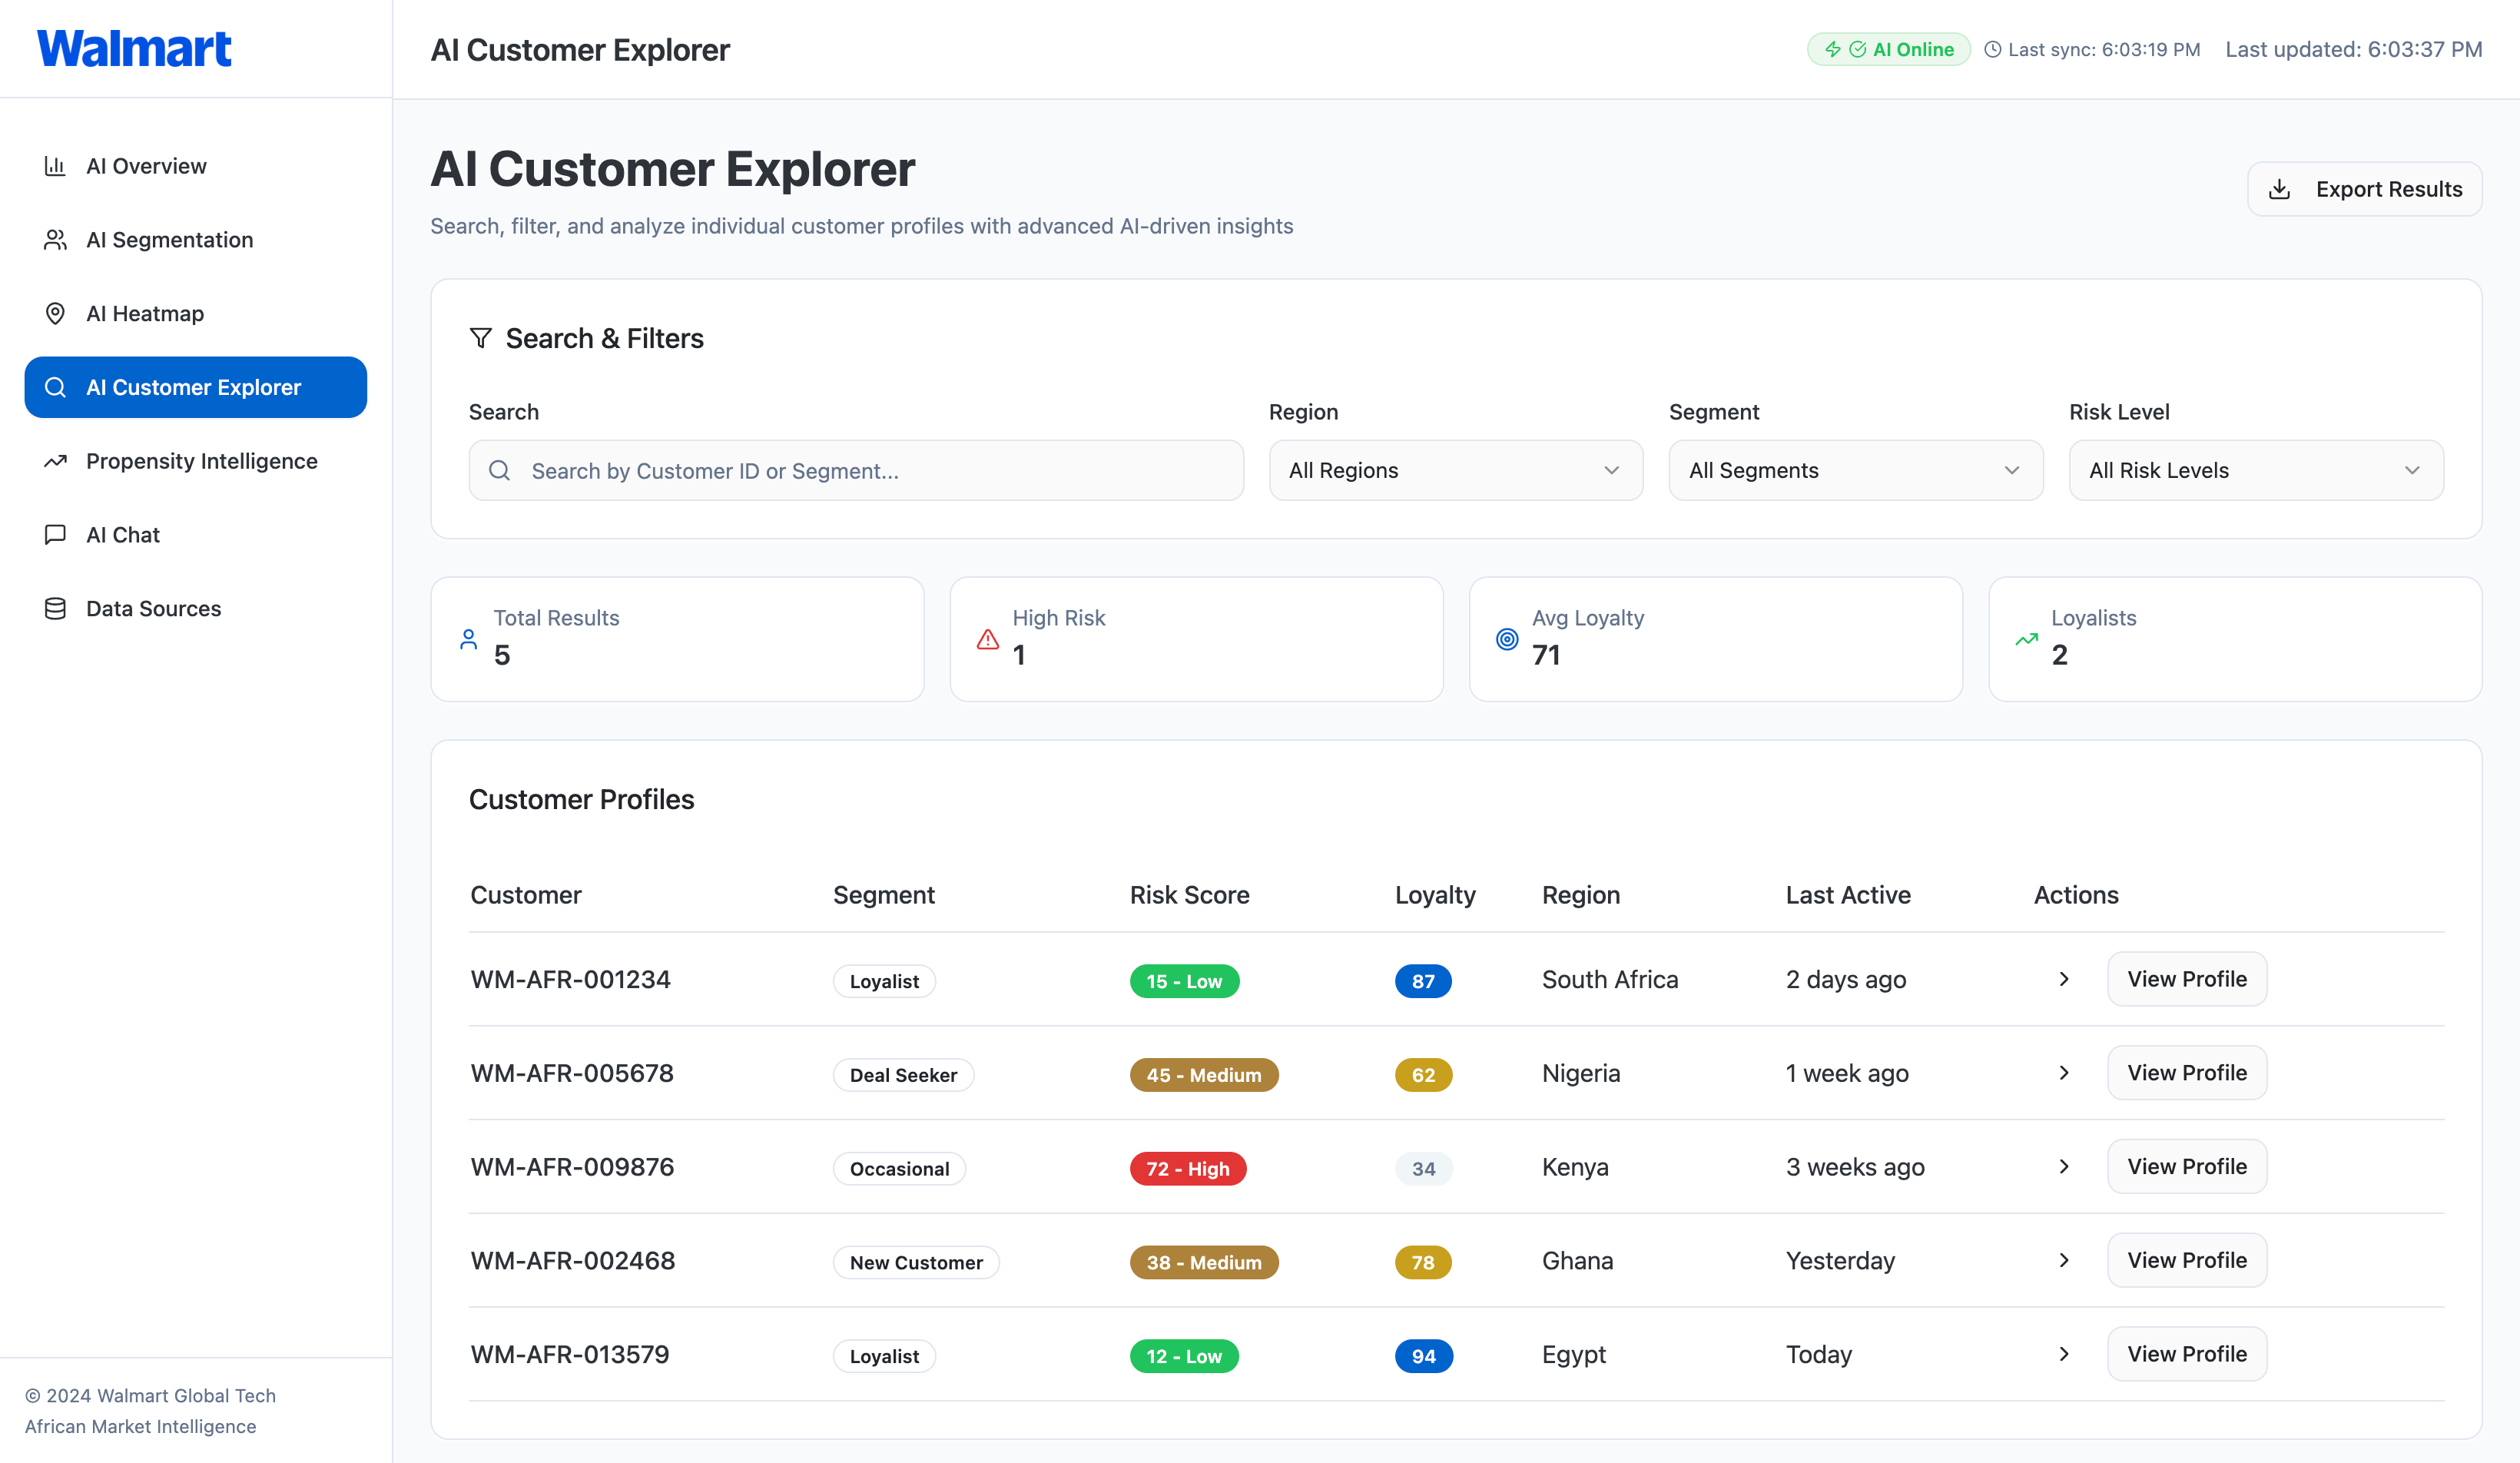Click the red 72 - High risk badge

[x=1188, y=1169]
